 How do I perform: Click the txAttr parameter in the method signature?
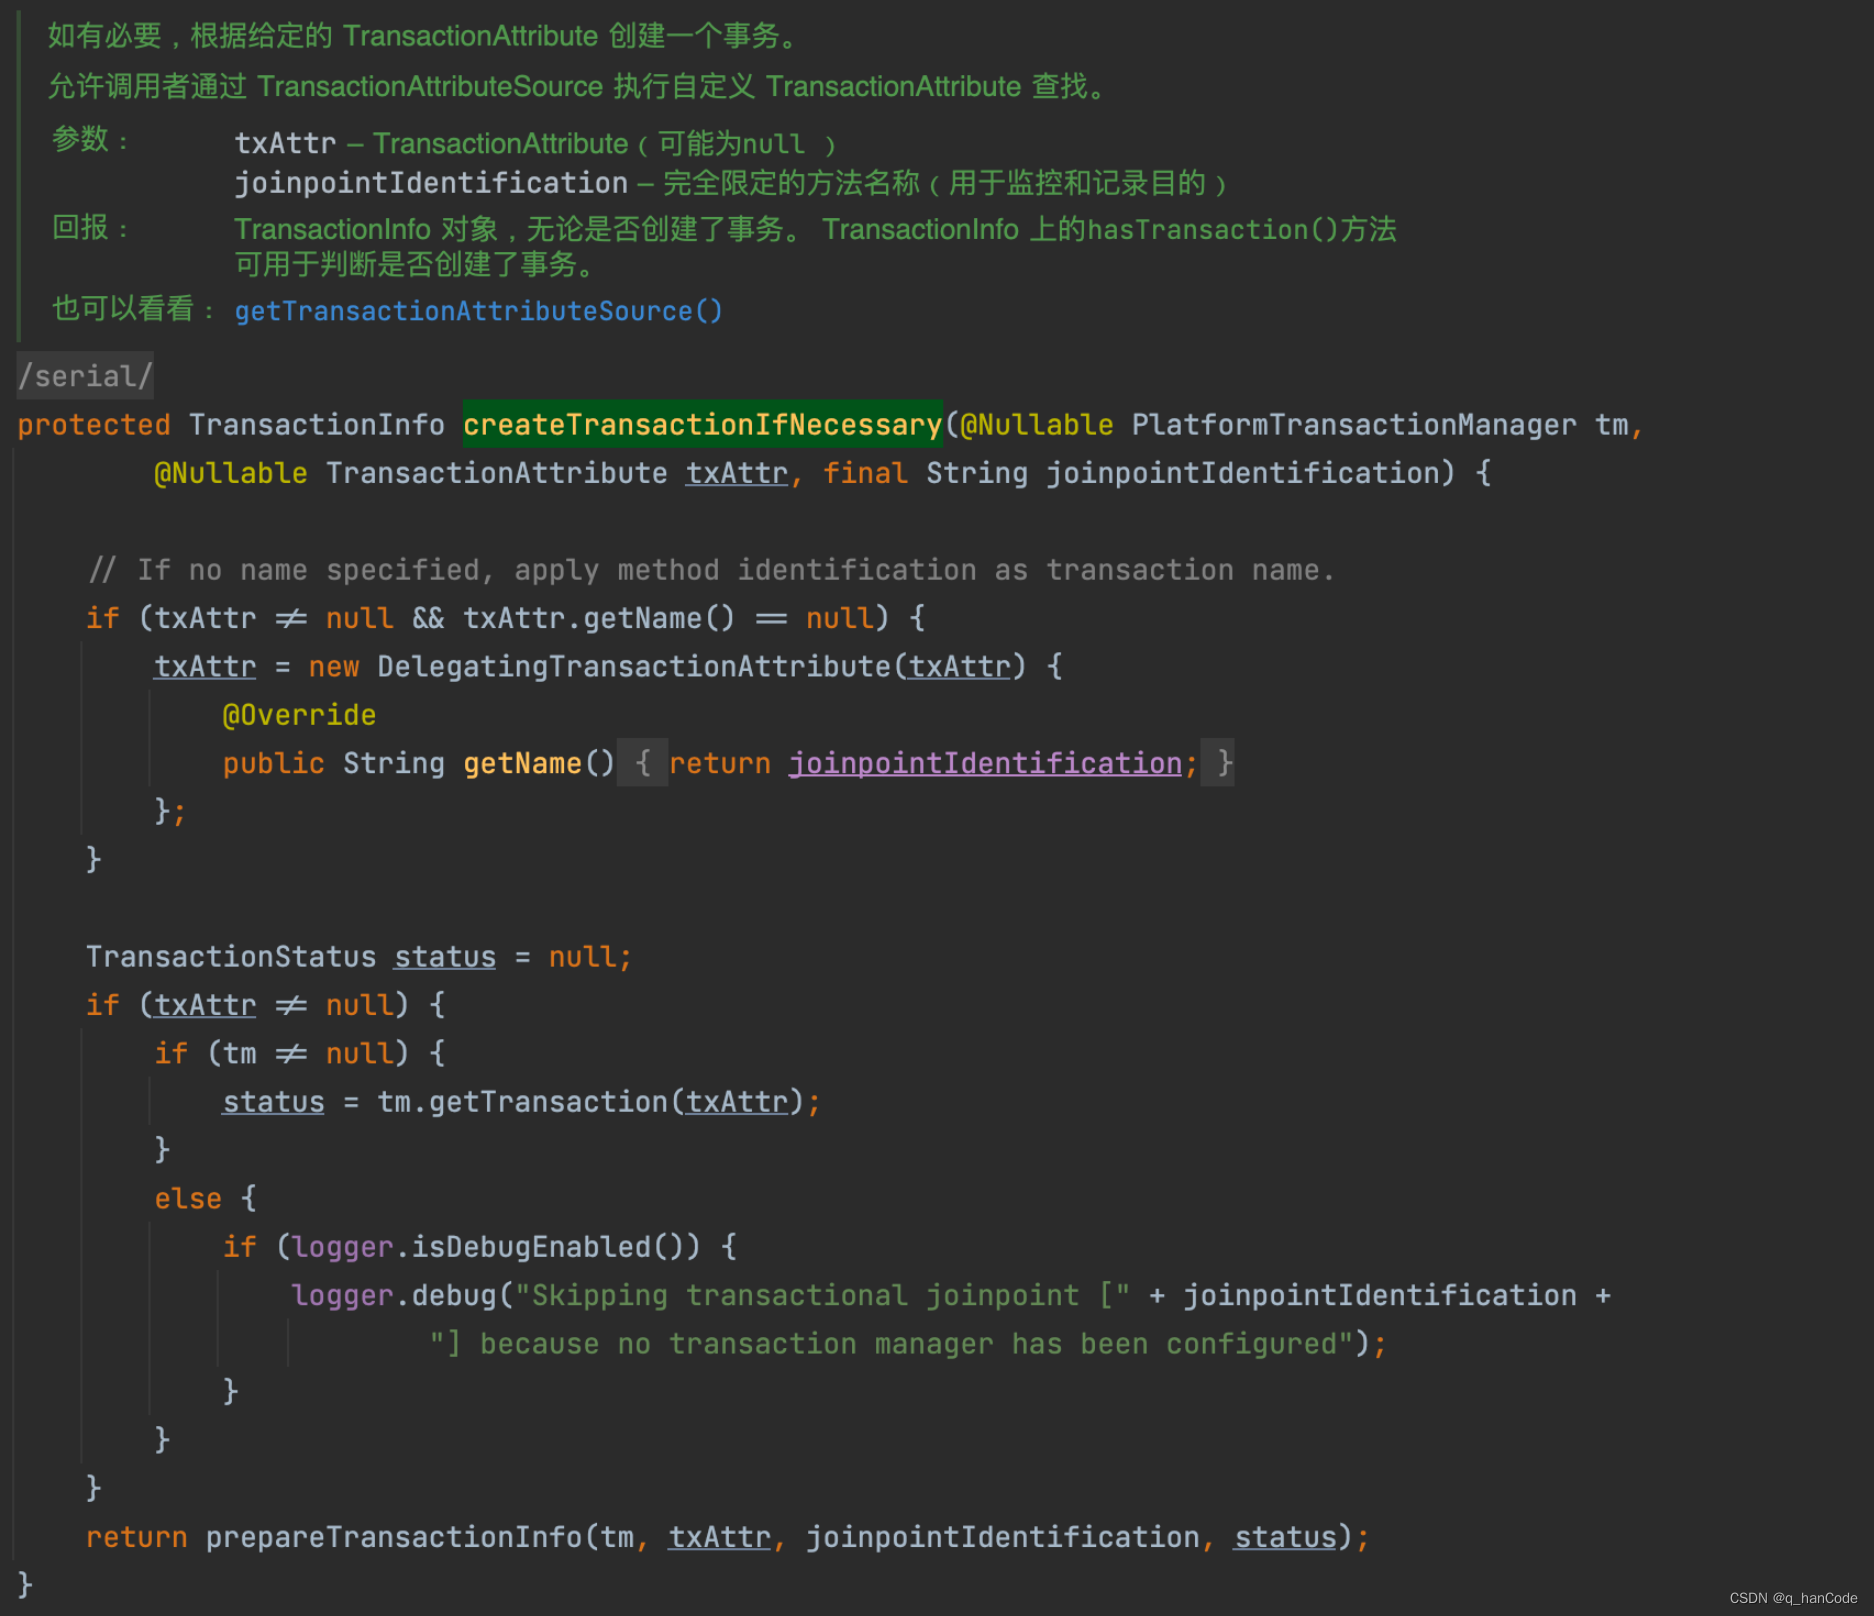point(736,473)
